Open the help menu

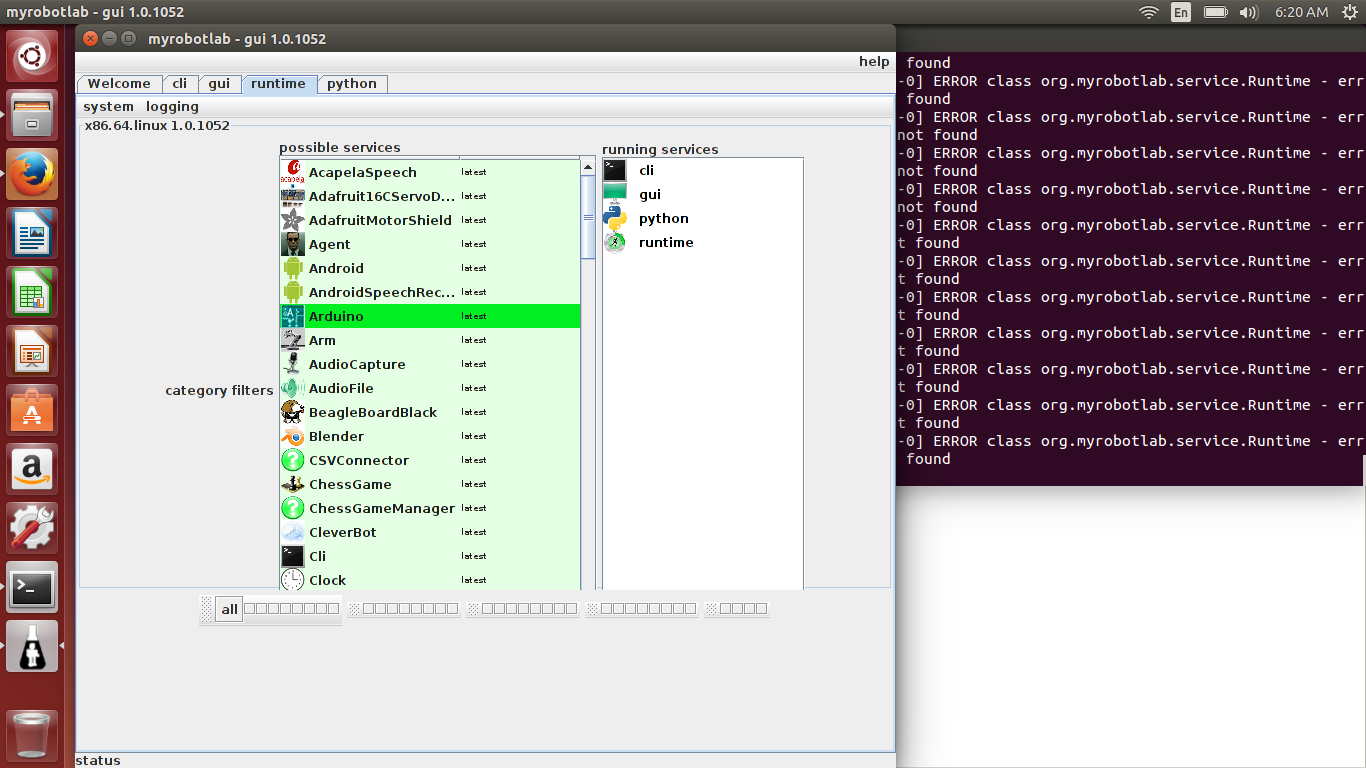pyautogui.click(x=874, y=61)
